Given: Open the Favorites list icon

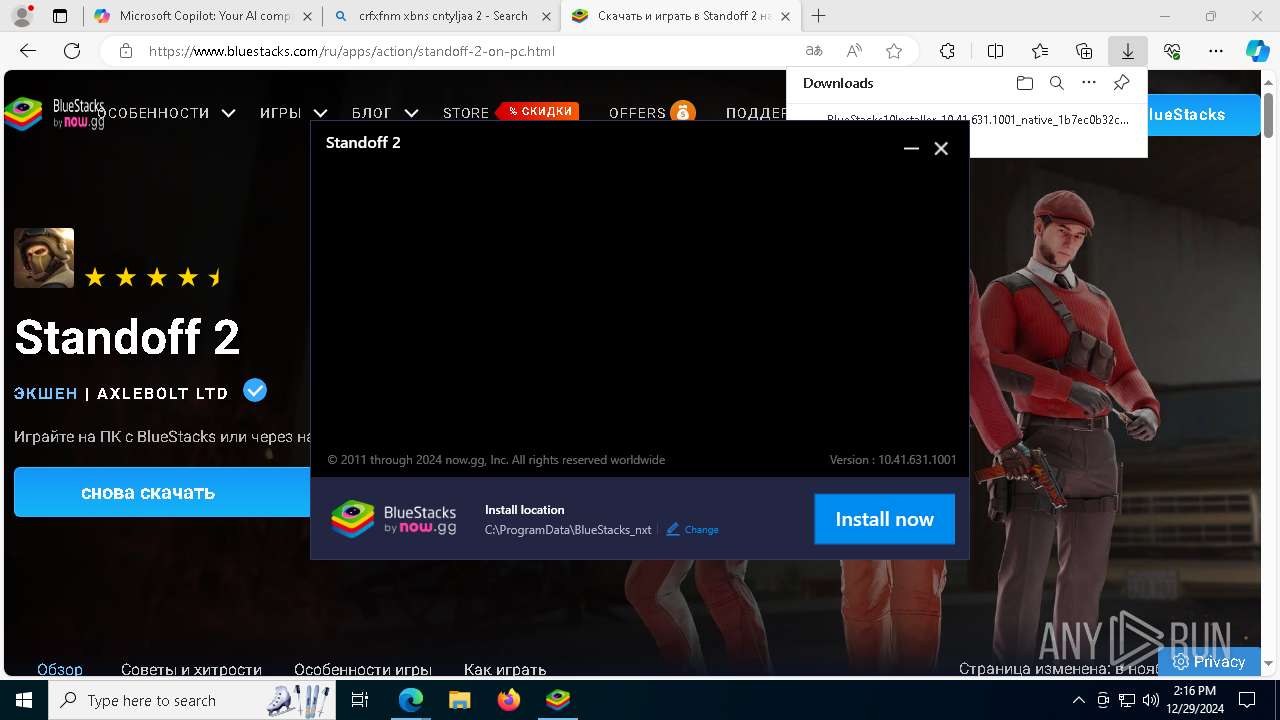Looking at the screenshot, I should (x=1040, y=51).
